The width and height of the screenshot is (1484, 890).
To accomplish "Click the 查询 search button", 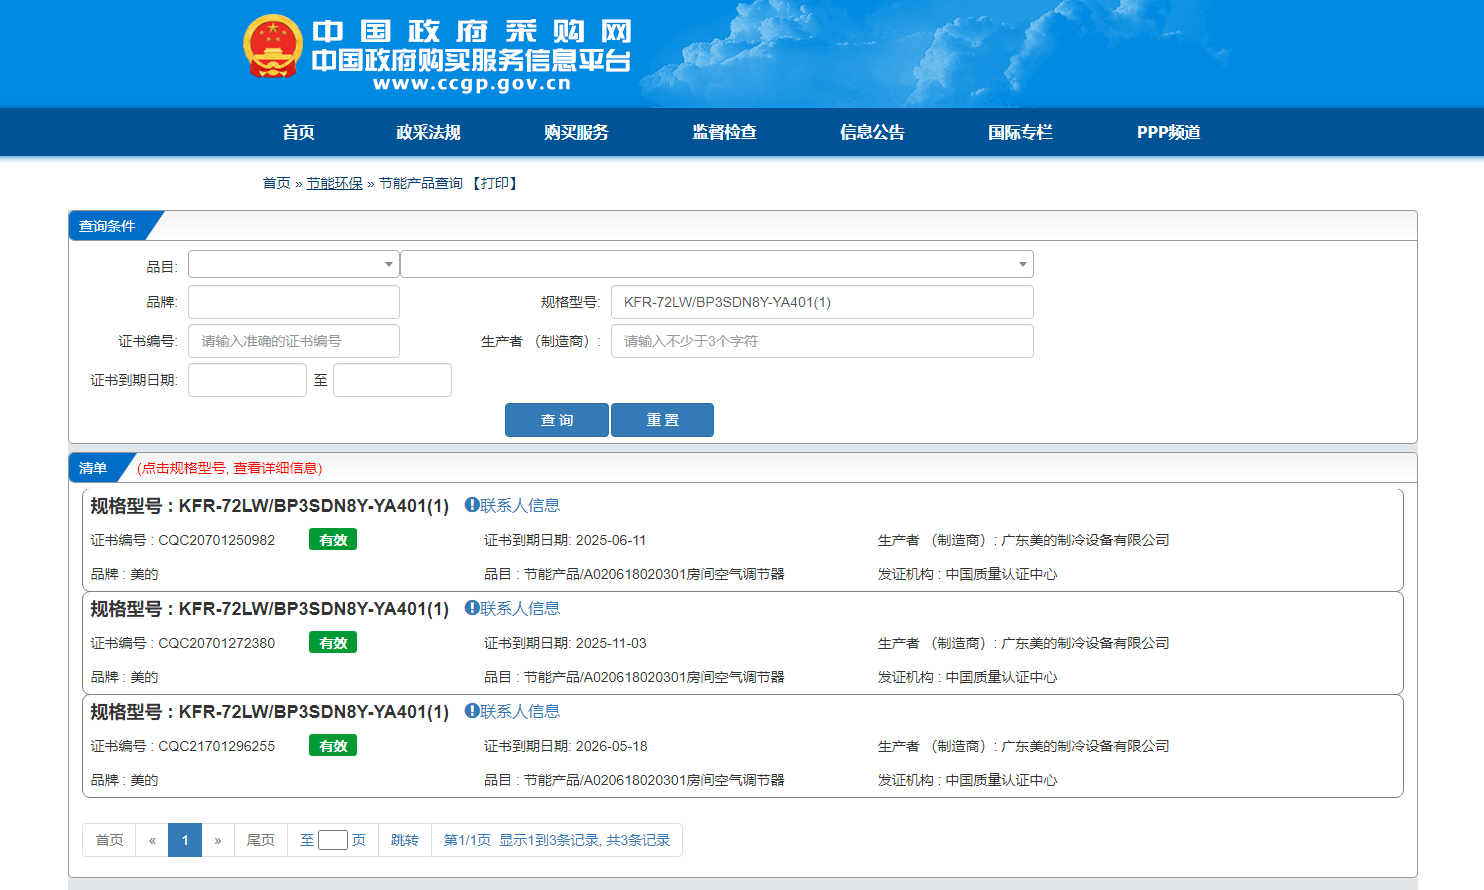I will (x=557, y=420).
